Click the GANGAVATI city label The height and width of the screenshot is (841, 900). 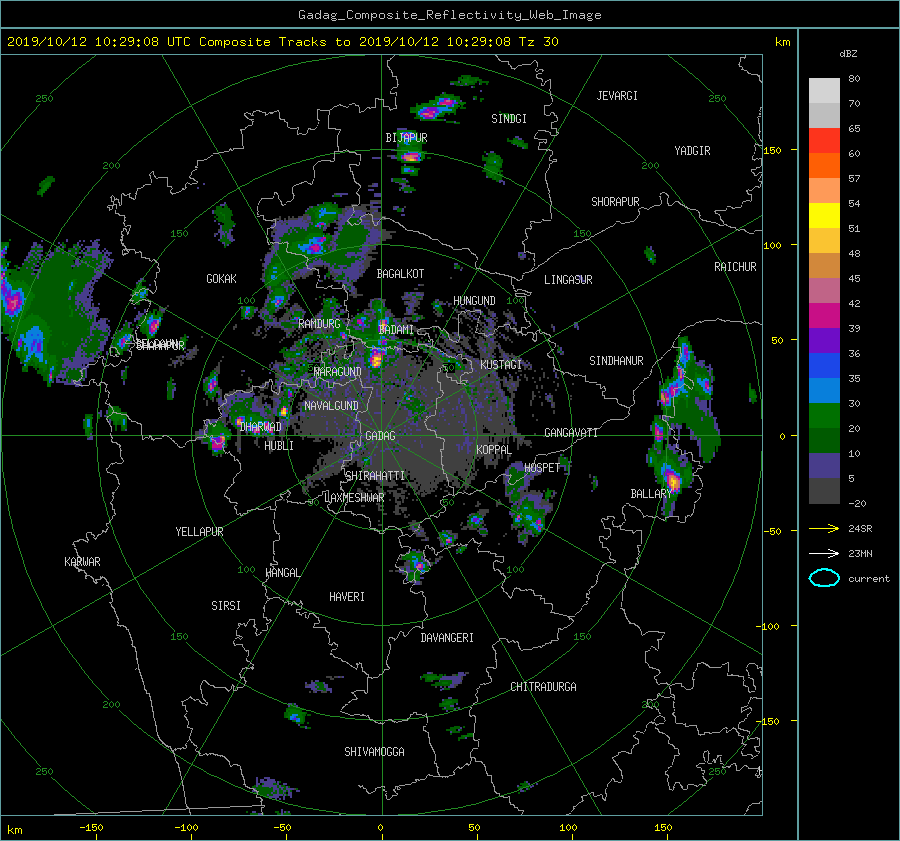point(571,433)
